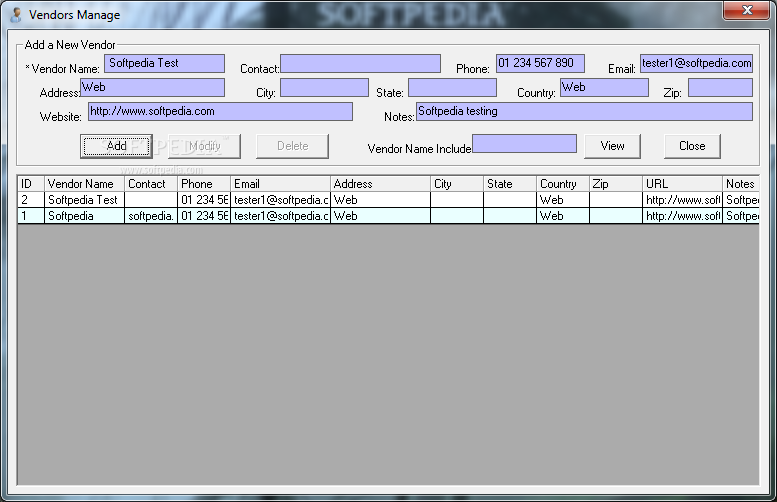Select the 'Softpedia' vendor name cell in row 1

pos(84,216)
